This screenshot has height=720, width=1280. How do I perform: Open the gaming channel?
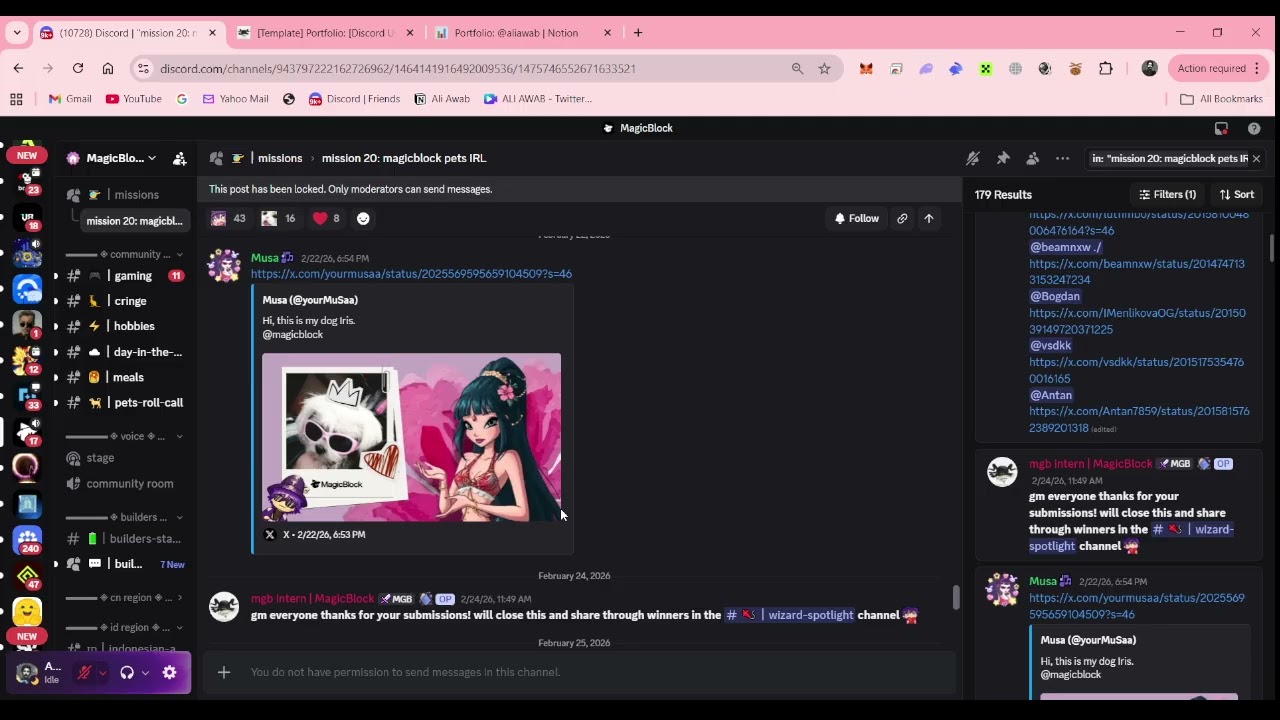125,276
